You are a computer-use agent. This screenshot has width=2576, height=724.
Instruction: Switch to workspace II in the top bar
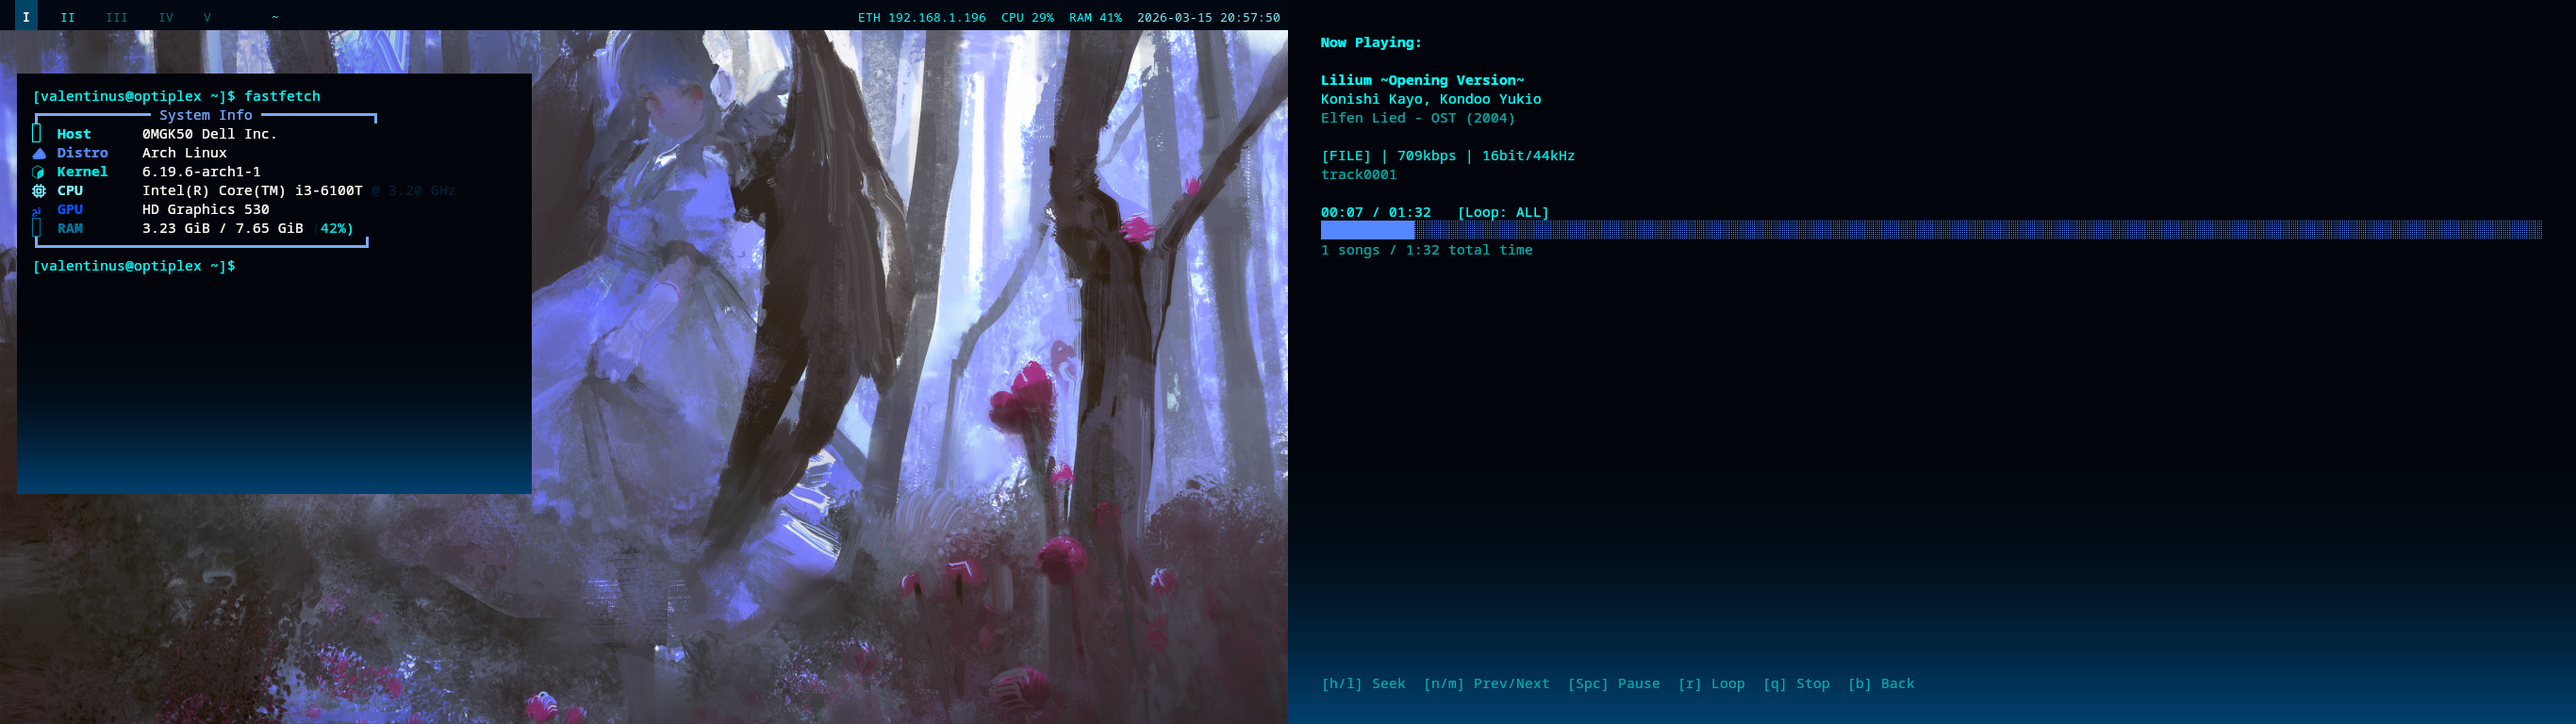coord(68,17)
